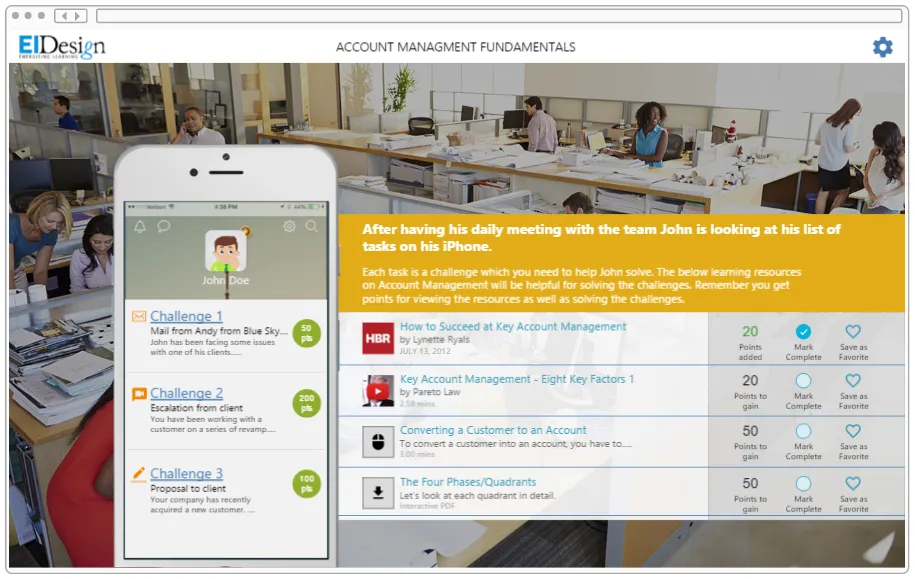Open the Challenge 3 proposal task
This screenshot has width=915, height=579.
coord(186,473)
